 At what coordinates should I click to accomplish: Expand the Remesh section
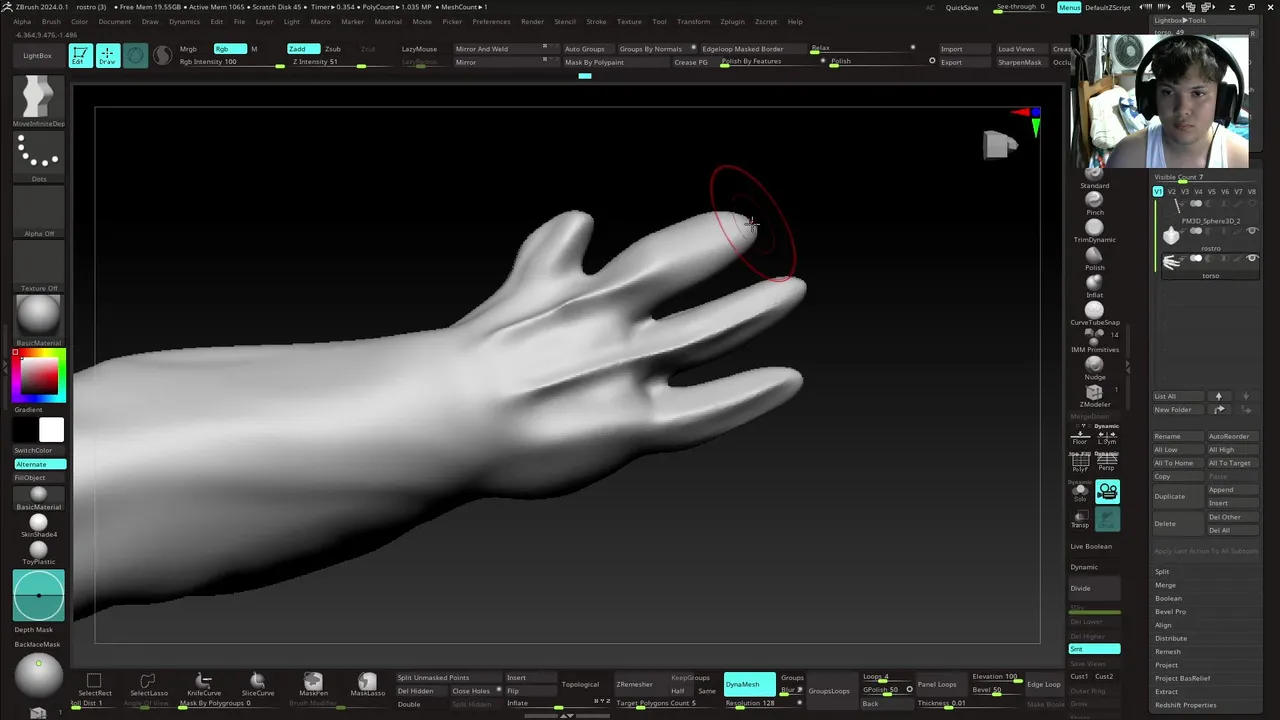1168,651
